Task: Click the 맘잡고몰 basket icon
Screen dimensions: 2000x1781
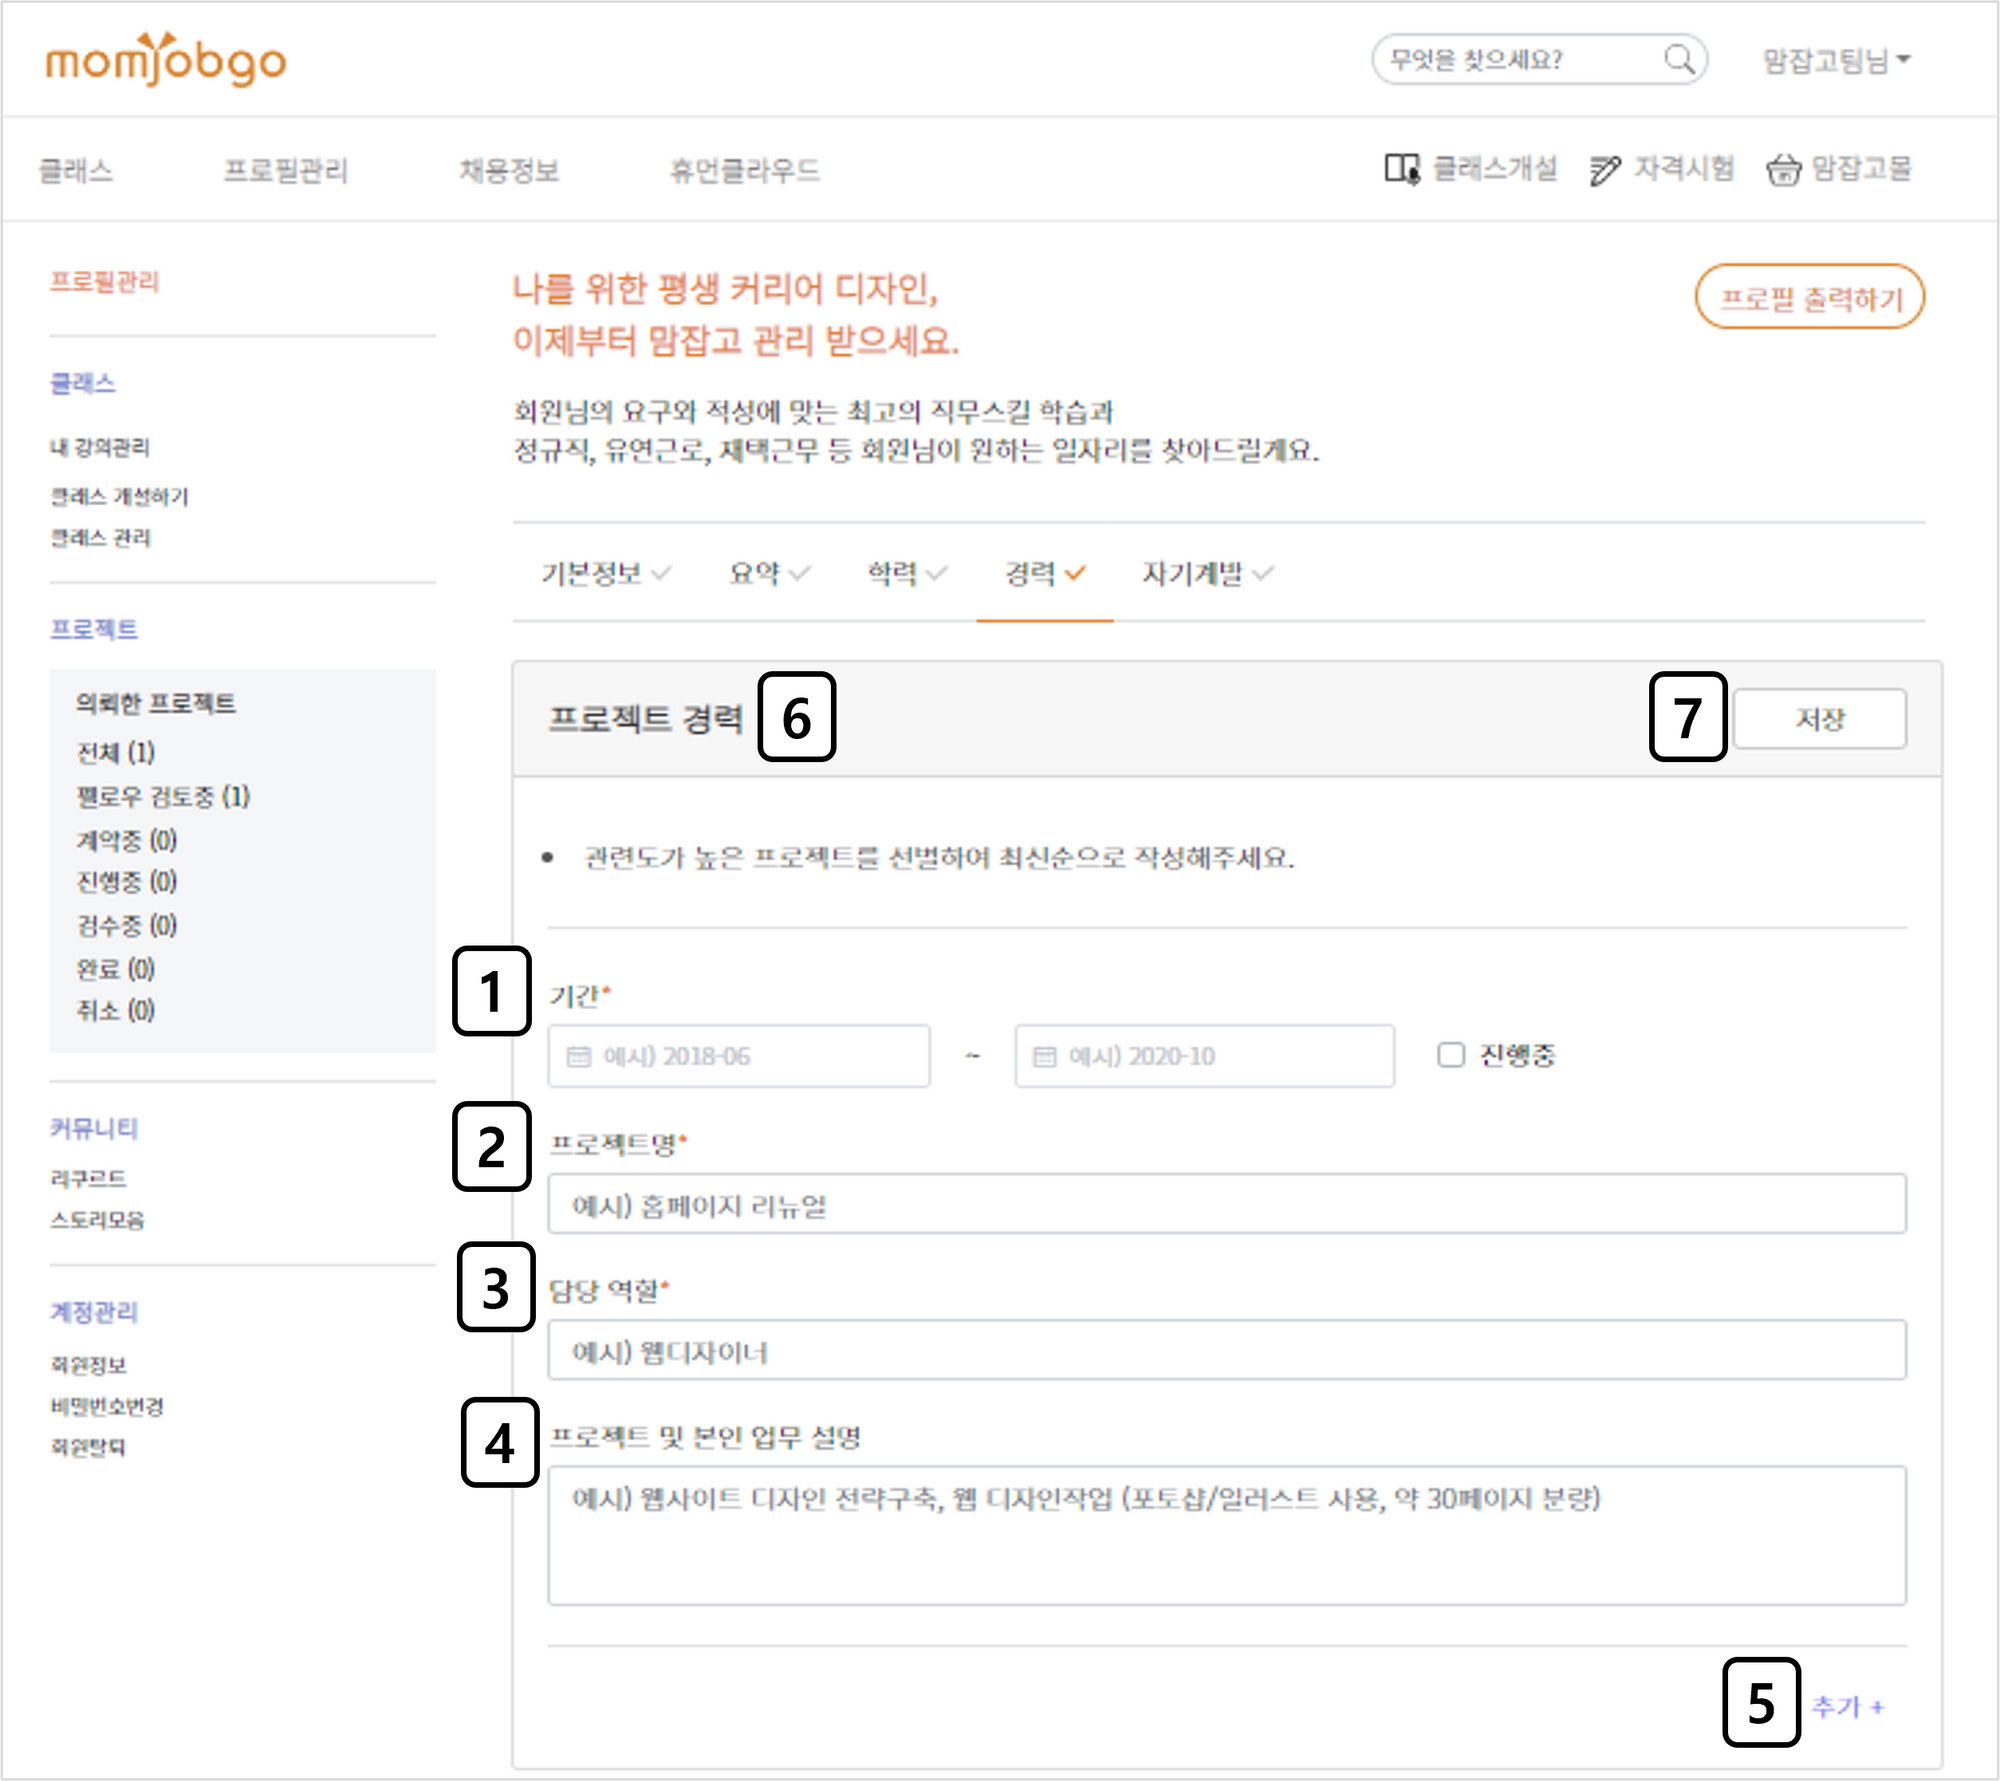Action: coord(1783,170)
